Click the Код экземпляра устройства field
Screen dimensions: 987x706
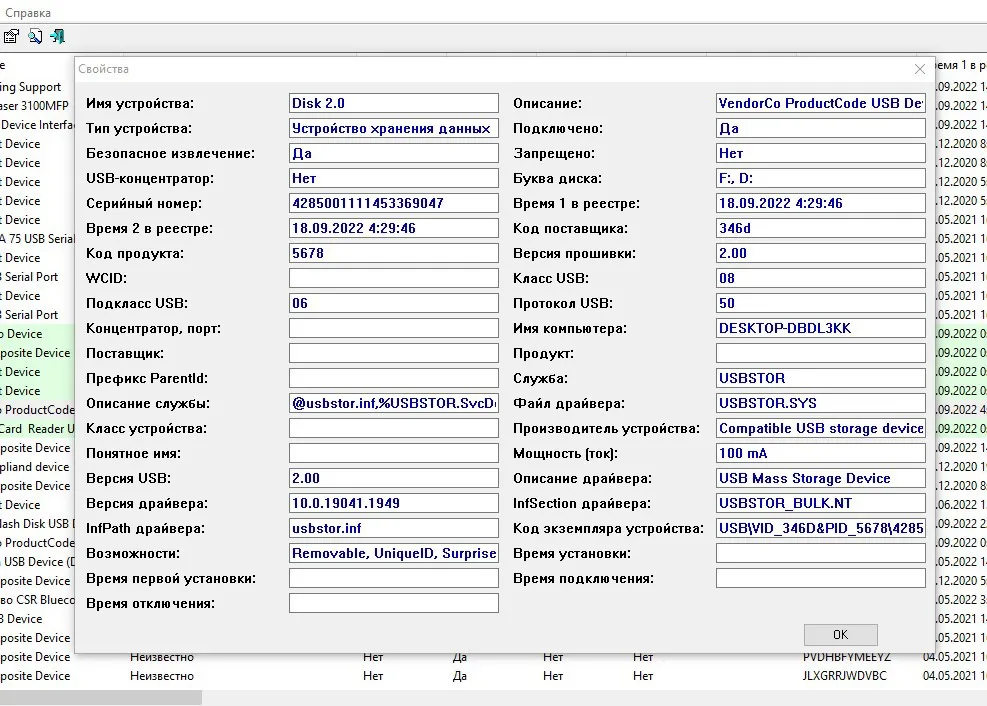coord(820,528)
